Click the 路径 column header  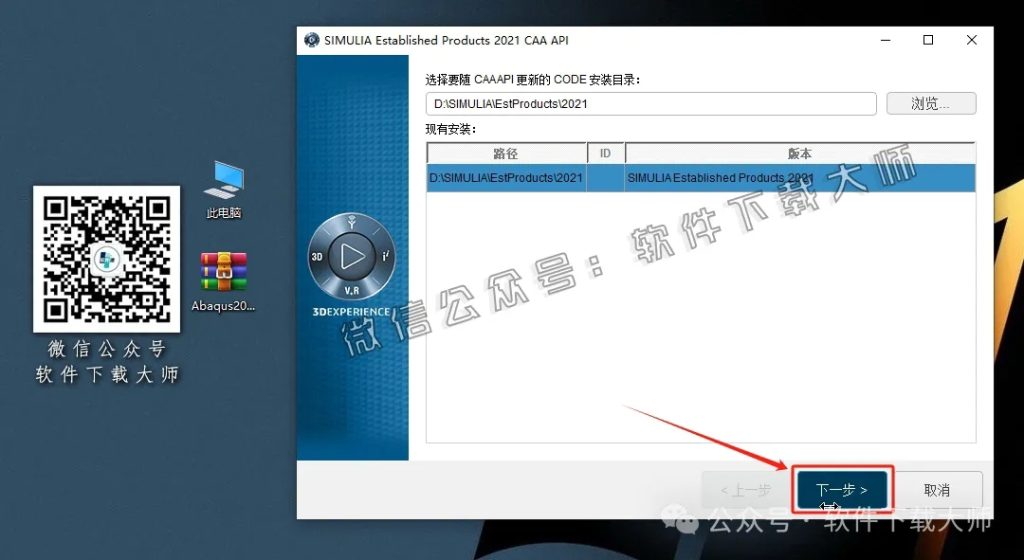(506, 153)
